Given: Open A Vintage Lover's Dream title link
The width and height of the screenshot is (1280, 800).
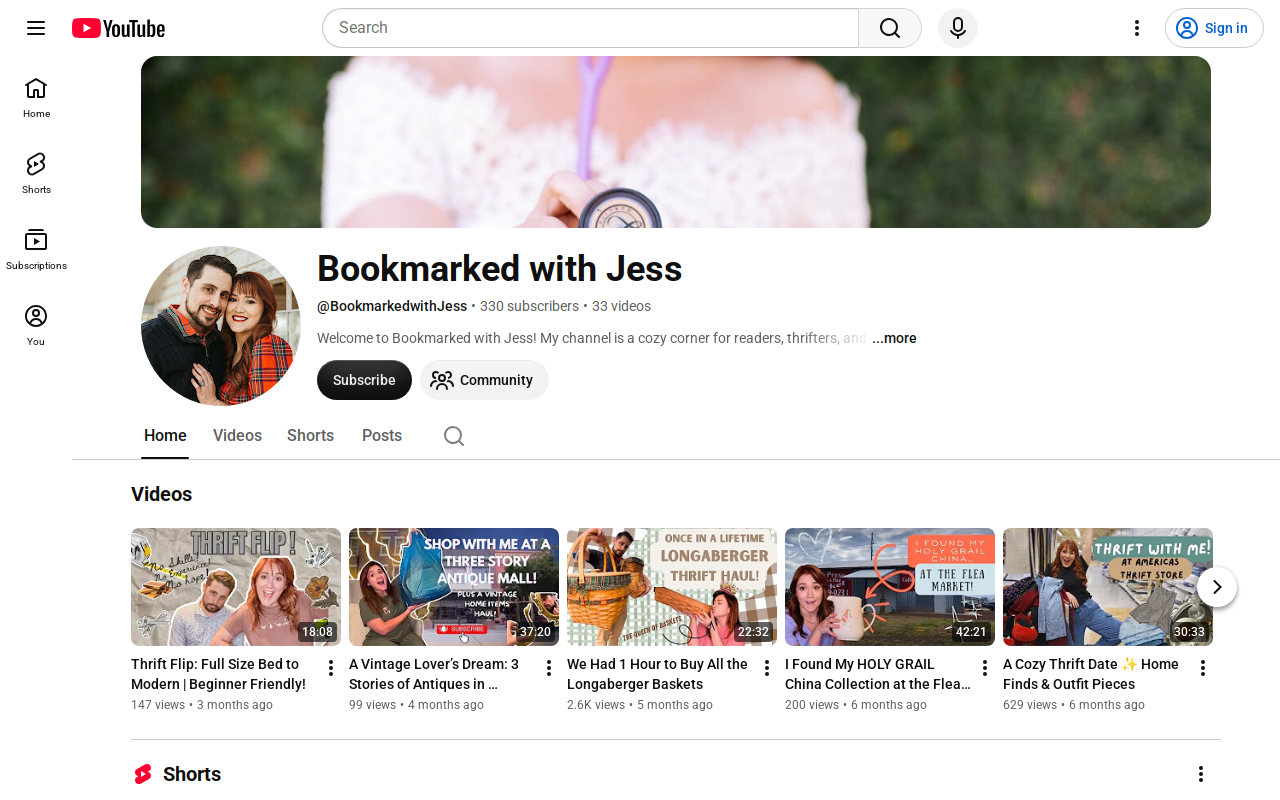Looking at the screenshot, I should coord(436,674).
